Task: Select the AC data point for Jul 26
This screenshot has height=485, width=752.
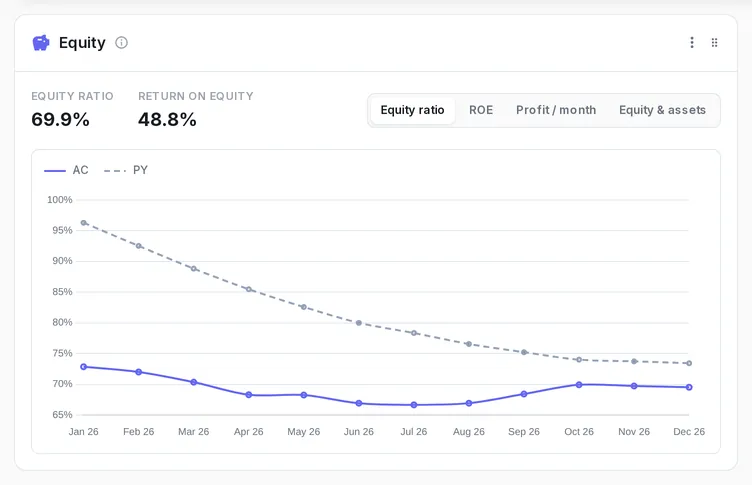Action: pyautogui.click(x=414, y=405)
